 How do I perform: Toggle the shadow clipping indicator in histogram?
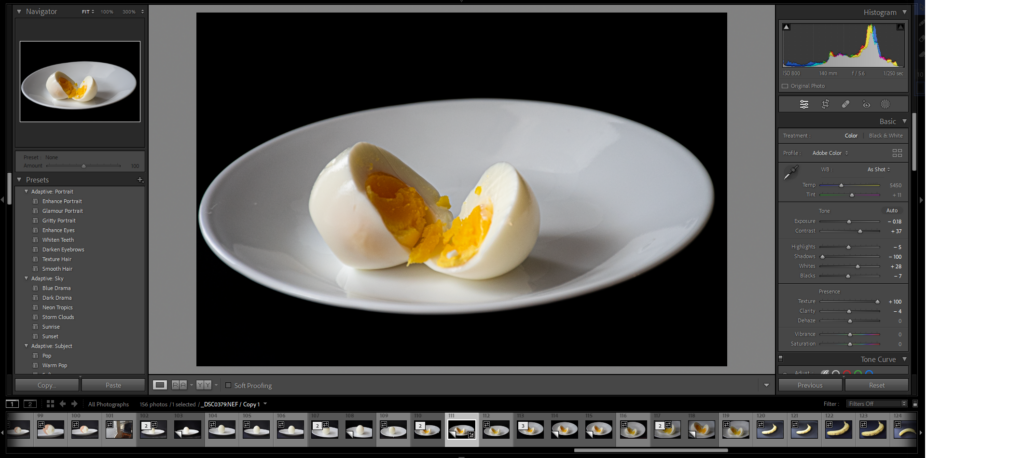786,27
